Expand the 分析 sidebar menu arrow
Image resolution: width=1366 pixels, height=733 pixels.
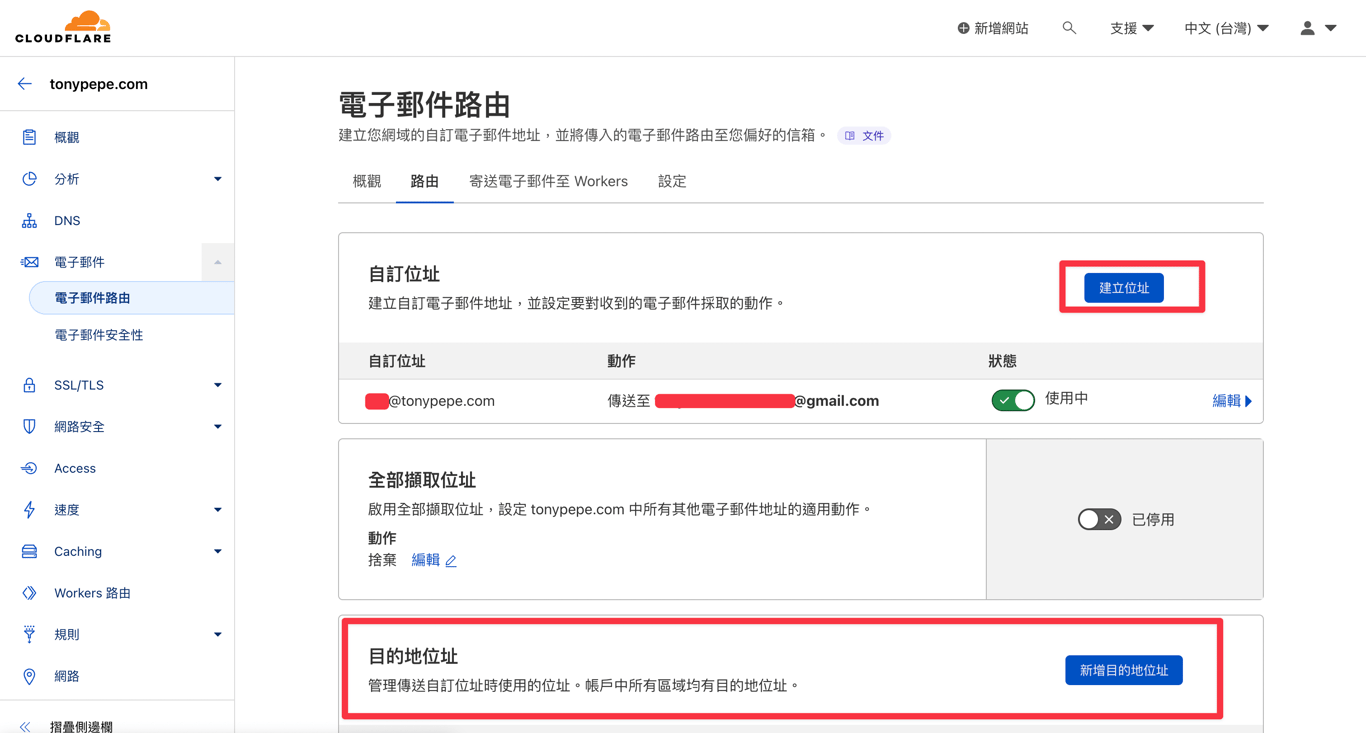217,179
